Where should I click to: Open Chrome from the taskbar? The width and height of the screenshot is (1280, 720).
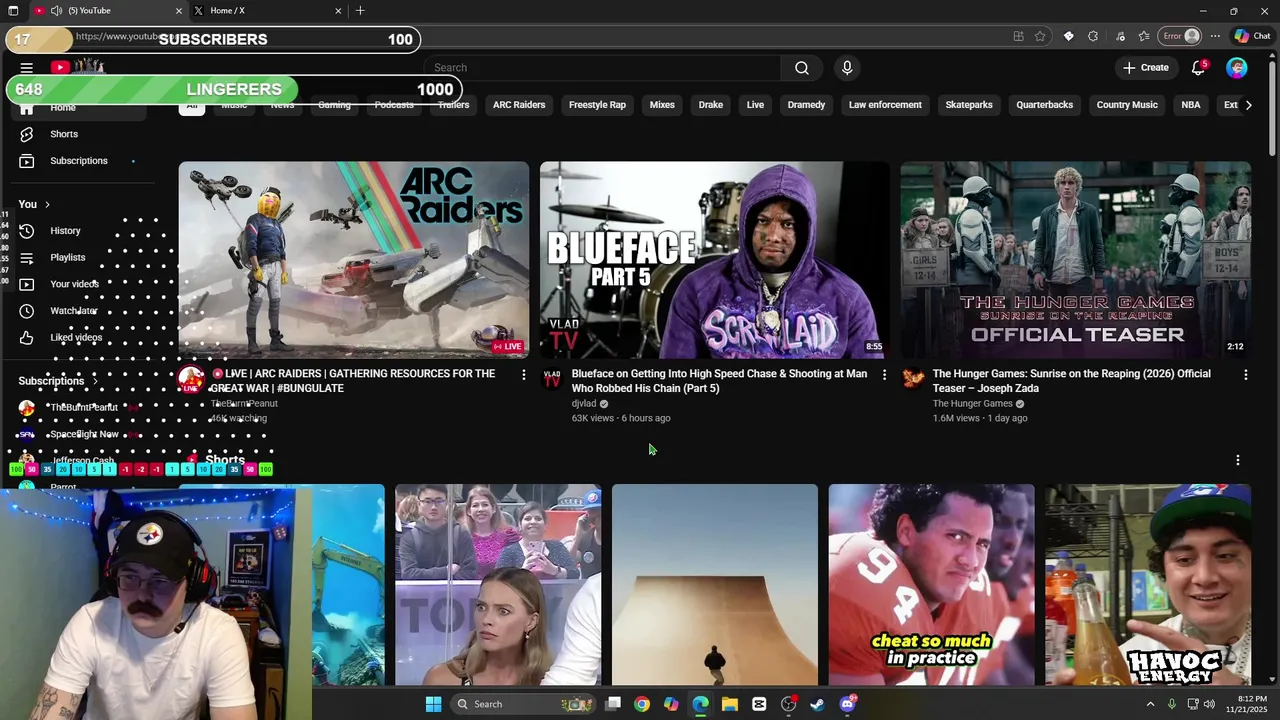(x=642, y=704)
